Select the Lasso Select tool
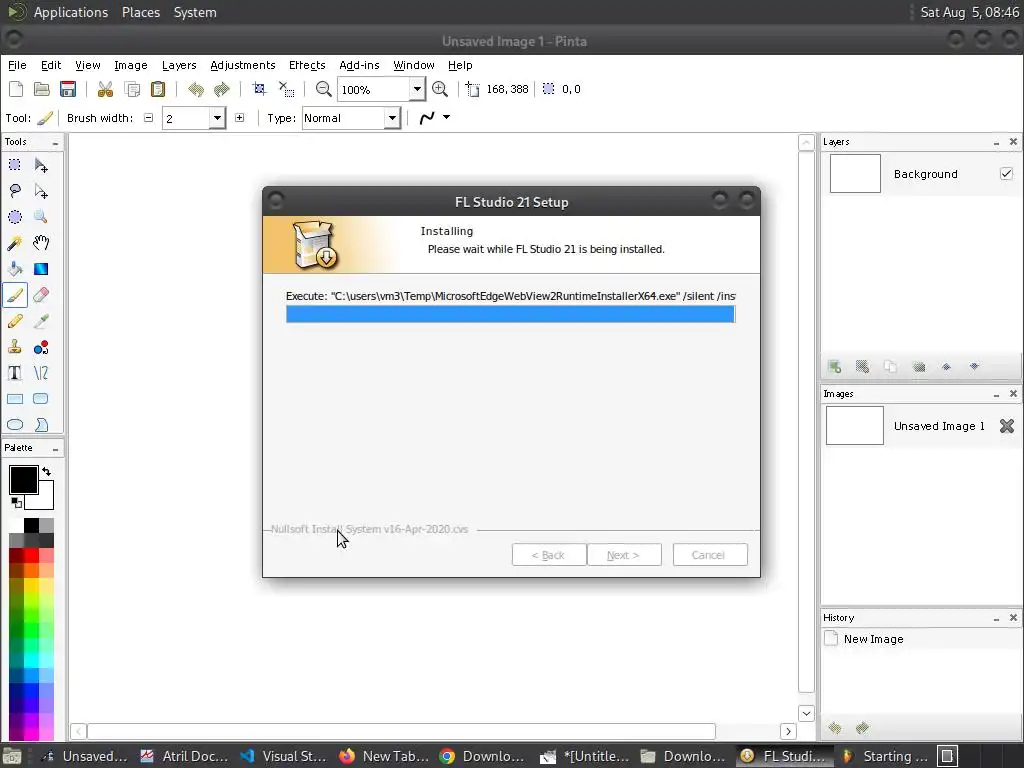Image resolution: width=1024 pixels, height=768 pixels. [14, 191]
